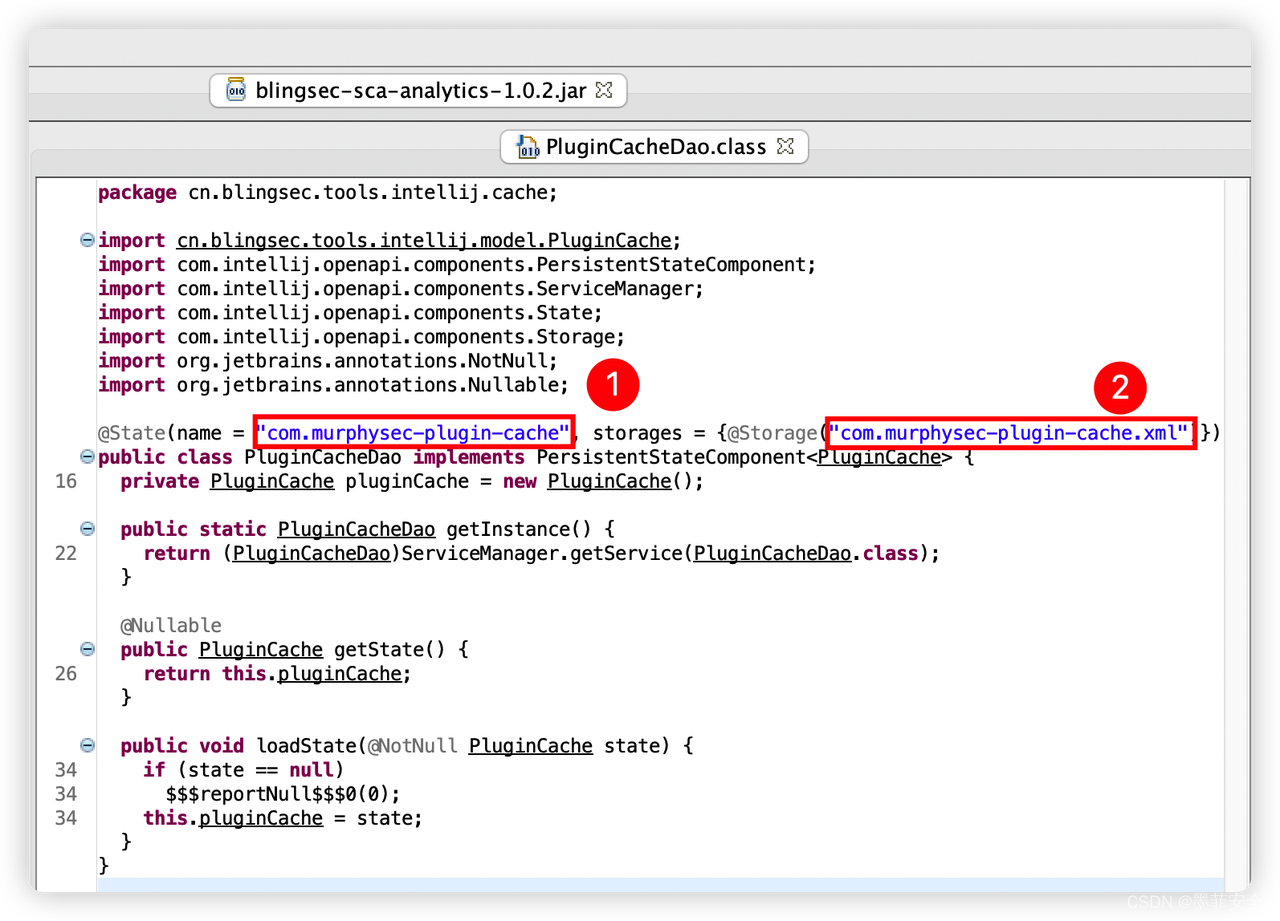Viewport: 1280px width, 921px height.
Task: Click the org.jetbrains.annotations.Nullable import line
Action: [x=334, y=385]
